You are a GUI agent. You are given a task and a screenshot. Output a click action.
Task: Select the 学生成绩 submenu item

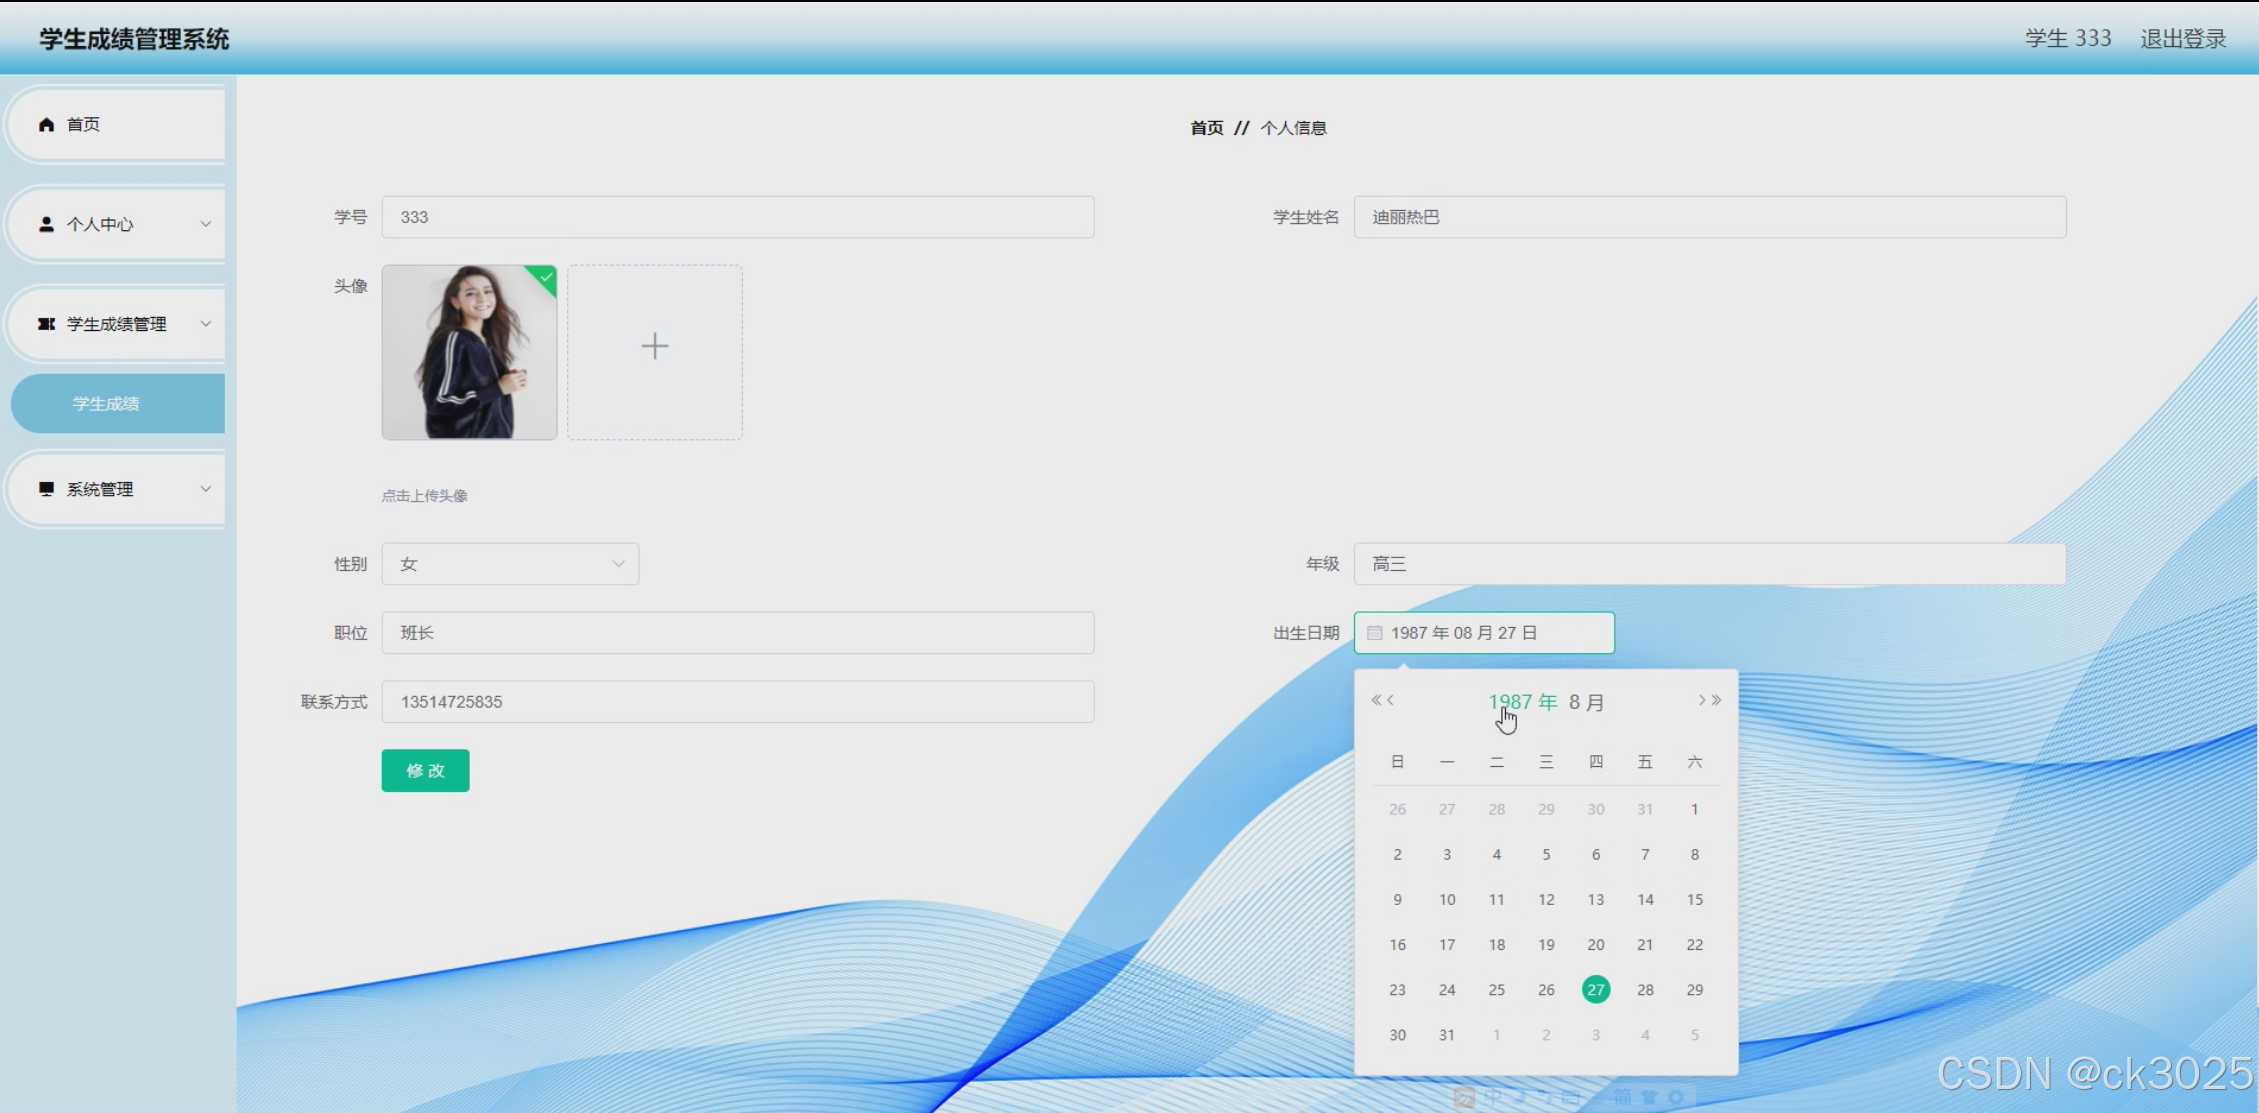click(x=106, y=404)
